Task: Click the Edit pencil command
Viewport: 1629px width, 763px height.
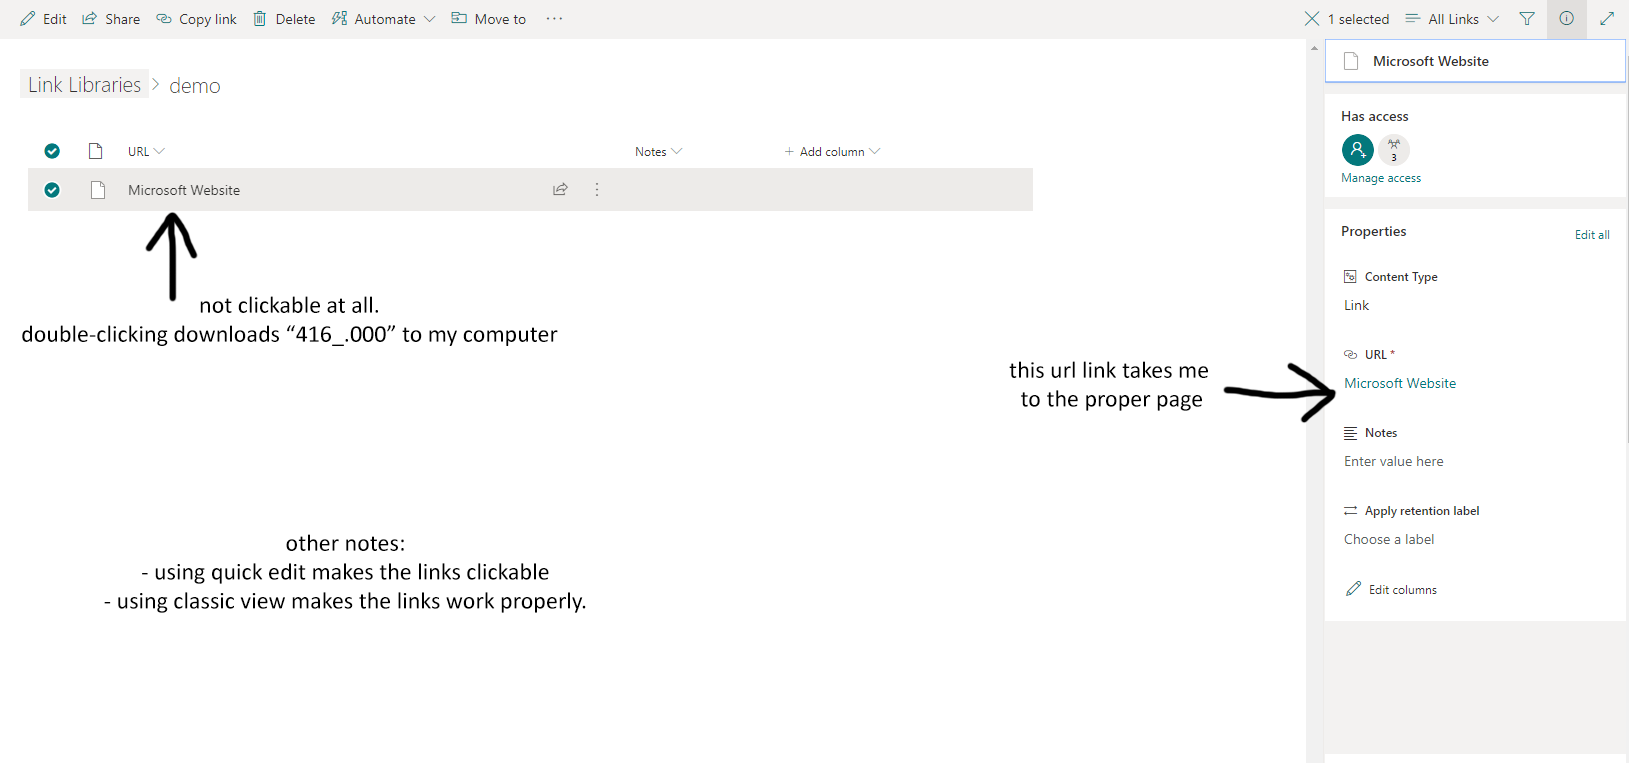Action: (x=43, y=19)
